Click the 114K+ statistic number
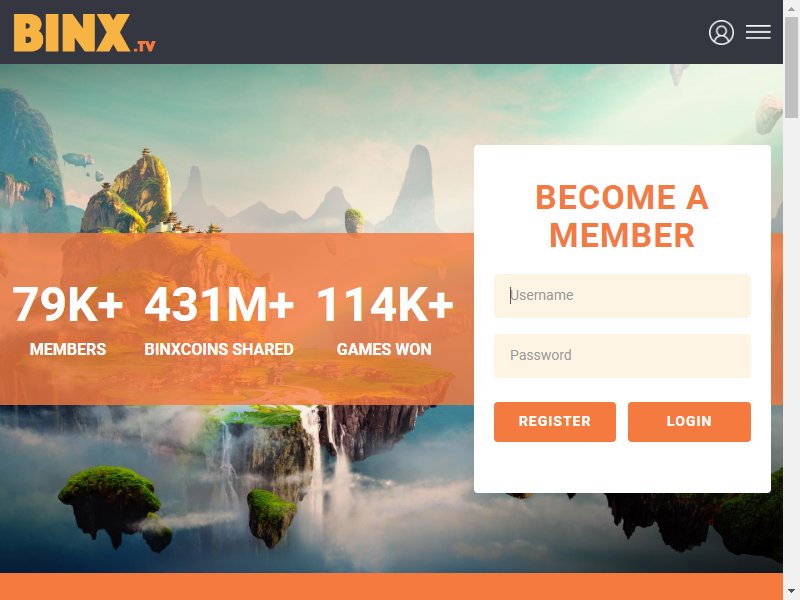Screen dimensions: 800x600 click(385, 305)
